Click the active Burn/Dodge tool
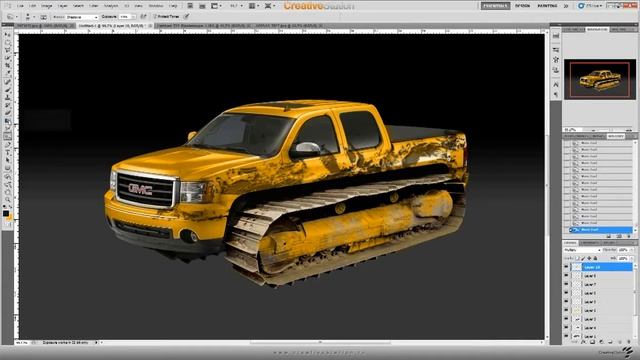Image resolution: width=640 pixels, height=360 pixels. point(7,136)
